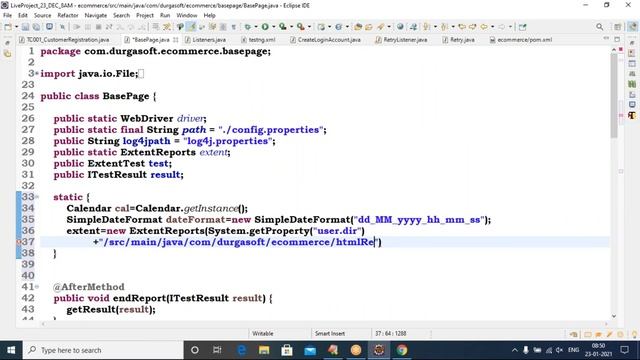Open the New wizard dropdown arrow
The height and width of the screenshot is (360, 640).
(x=16, y=27)
